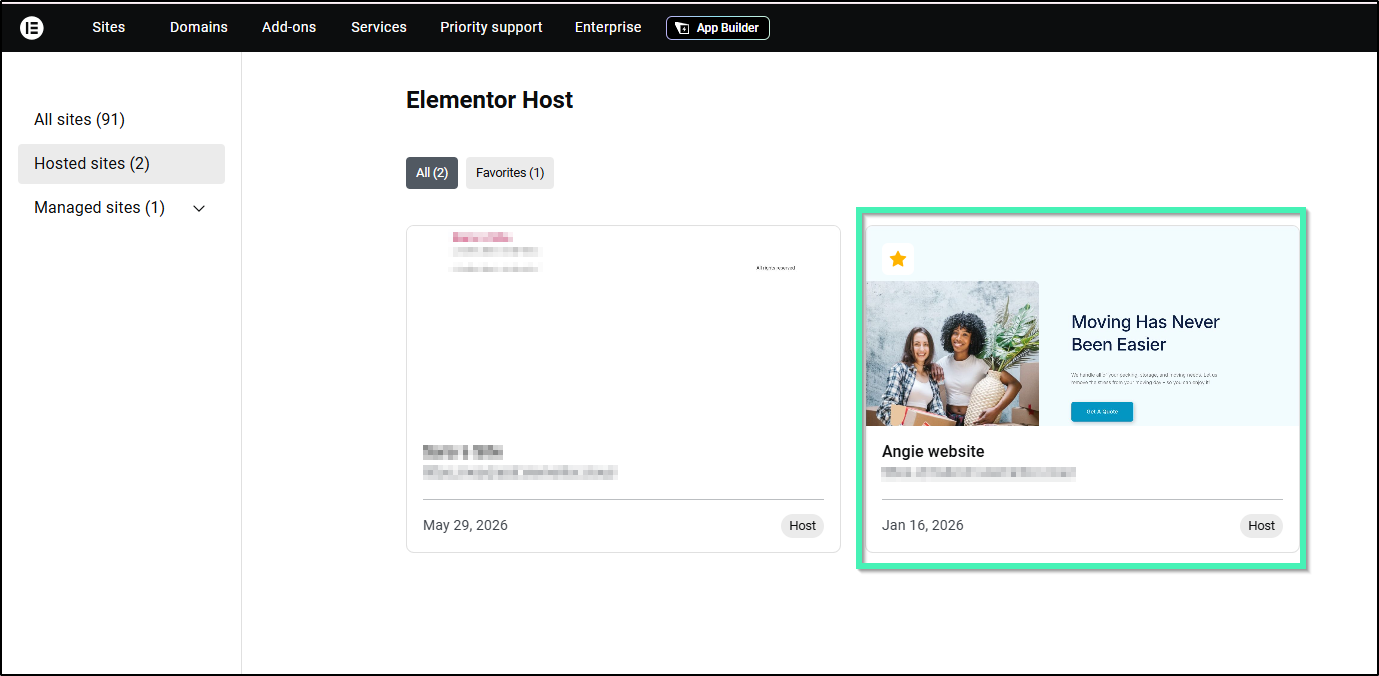This screenshot has height=676, width=1379.
Task: Click the blurred URL of the first site card
Action: tap(520, 472)
